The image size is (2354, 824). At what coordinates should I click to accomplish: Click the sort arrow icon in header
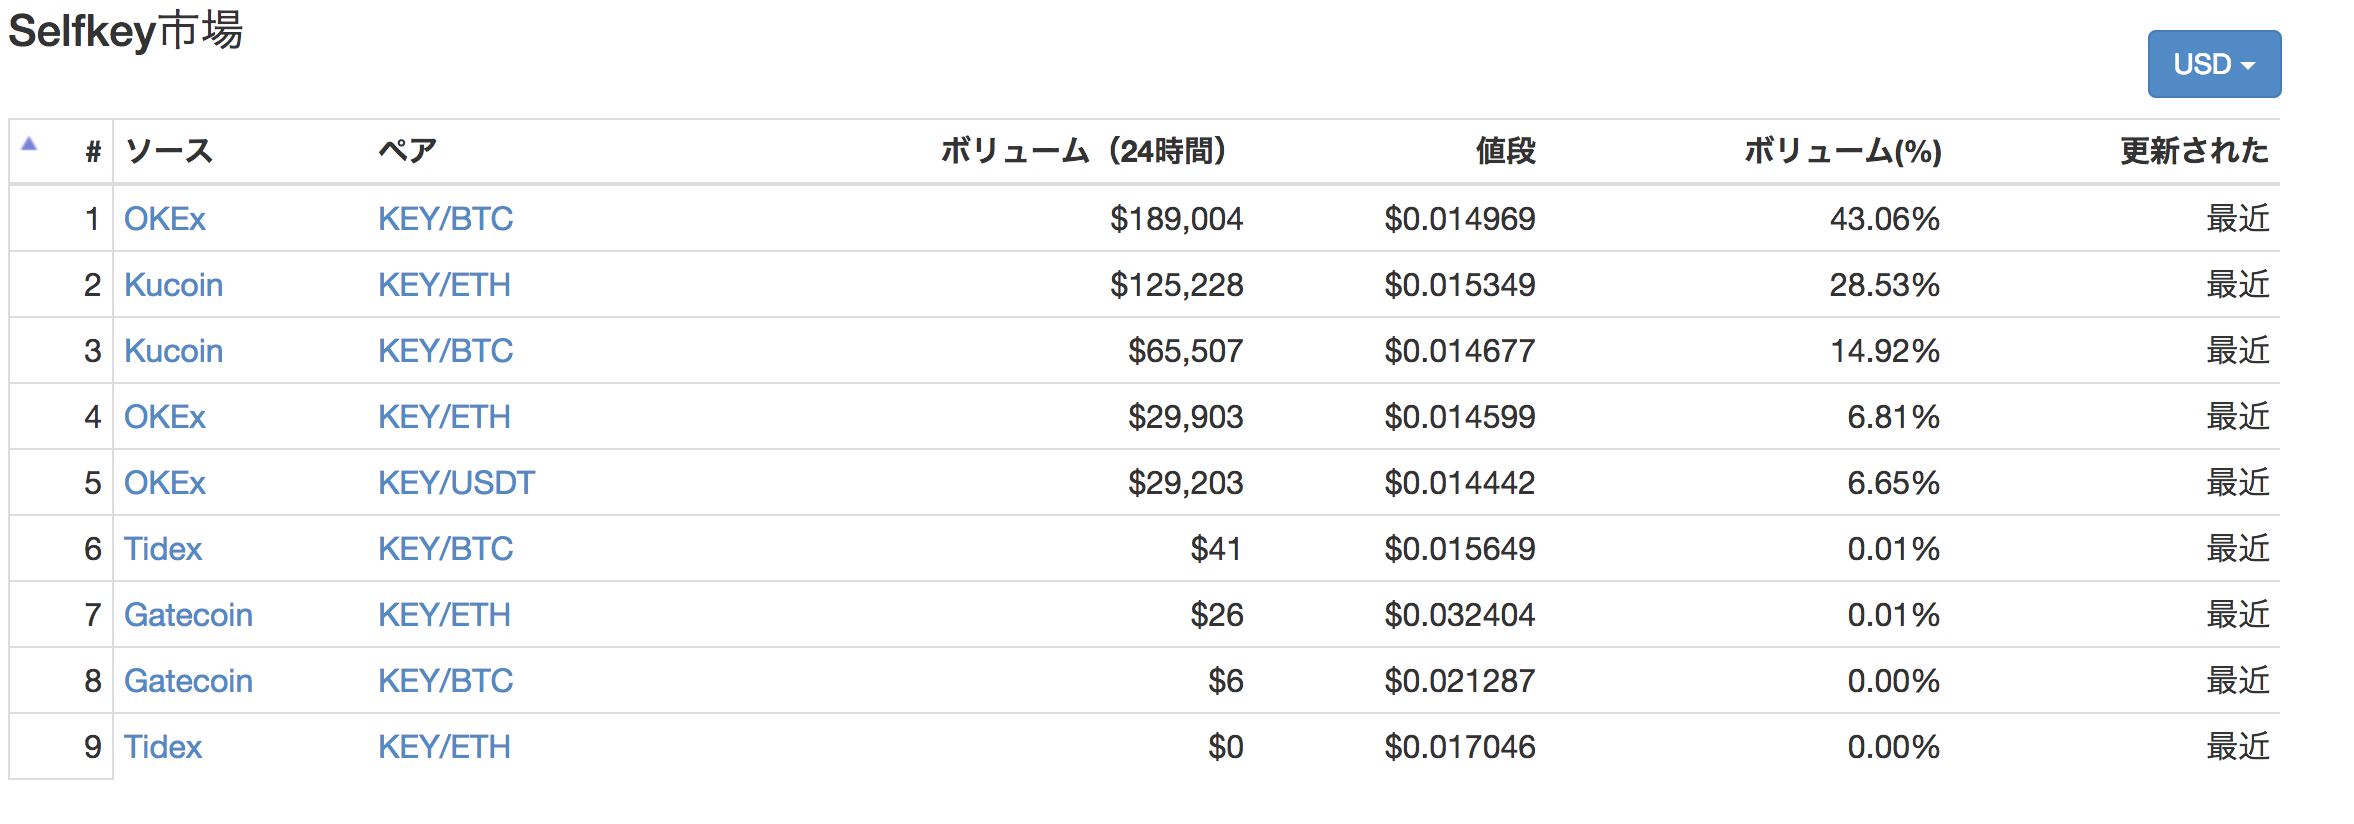(x=29, y=144)
